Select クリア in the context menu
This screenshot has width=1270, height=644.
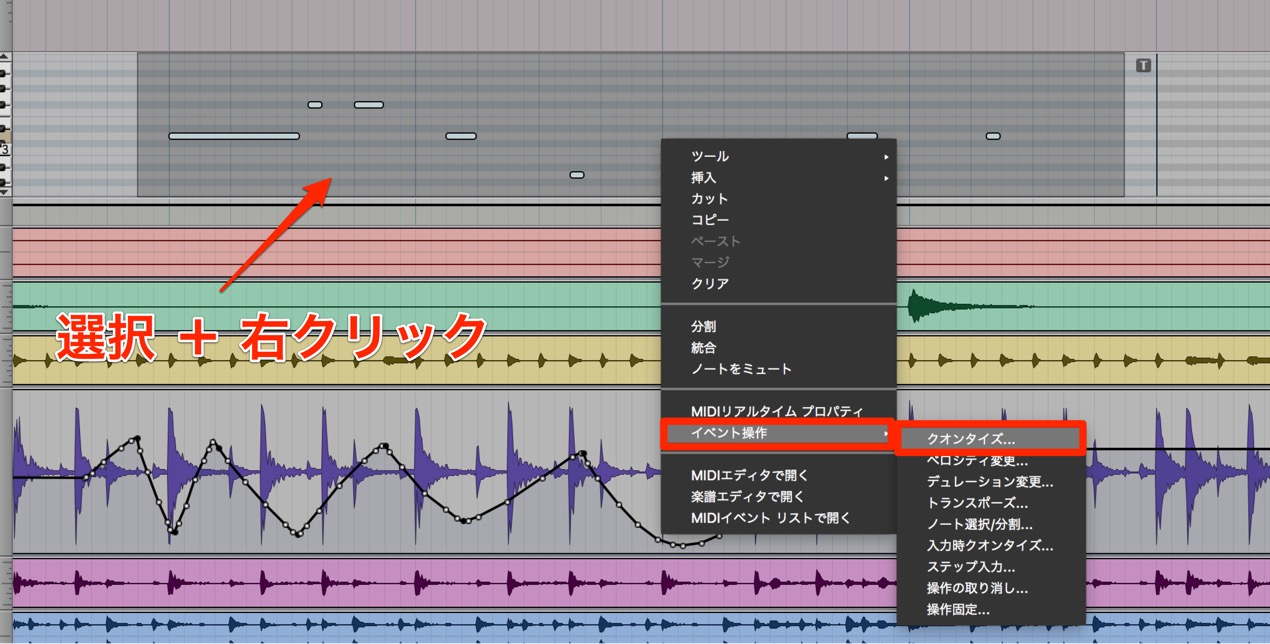[778, 283]
